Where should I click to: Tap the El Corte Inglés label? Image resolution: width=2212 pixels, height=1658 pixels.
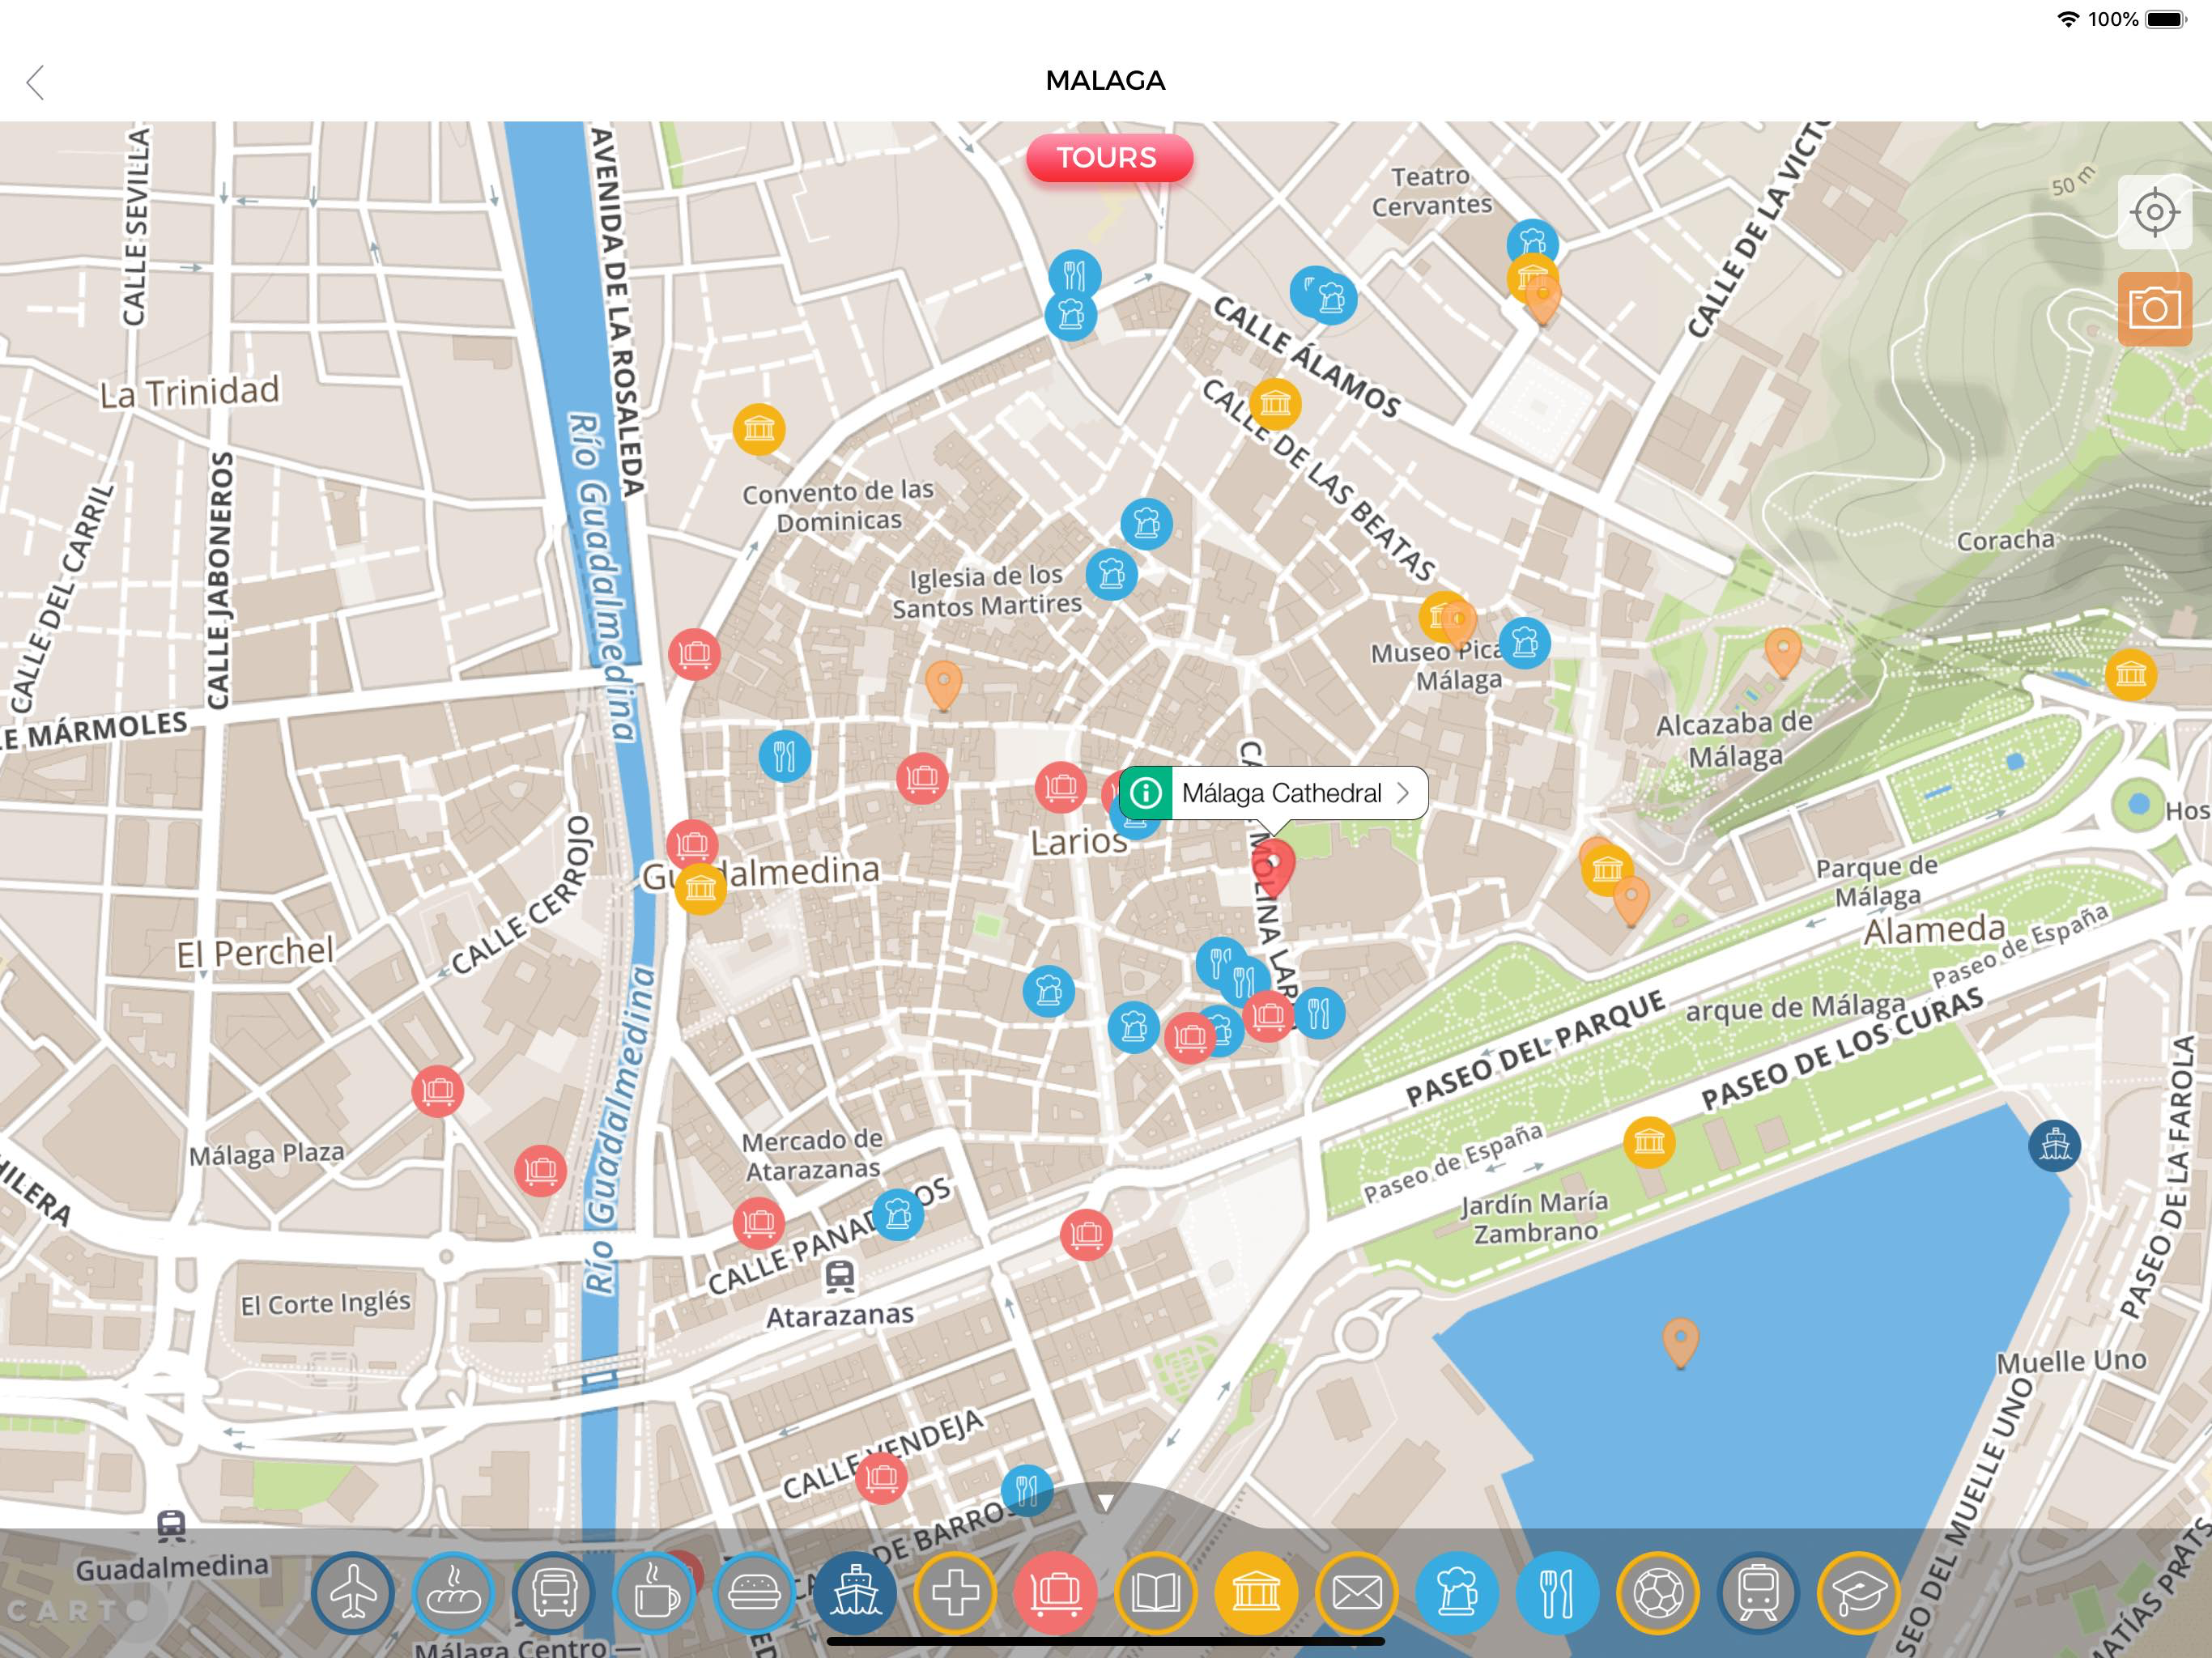pos(325,1303)
